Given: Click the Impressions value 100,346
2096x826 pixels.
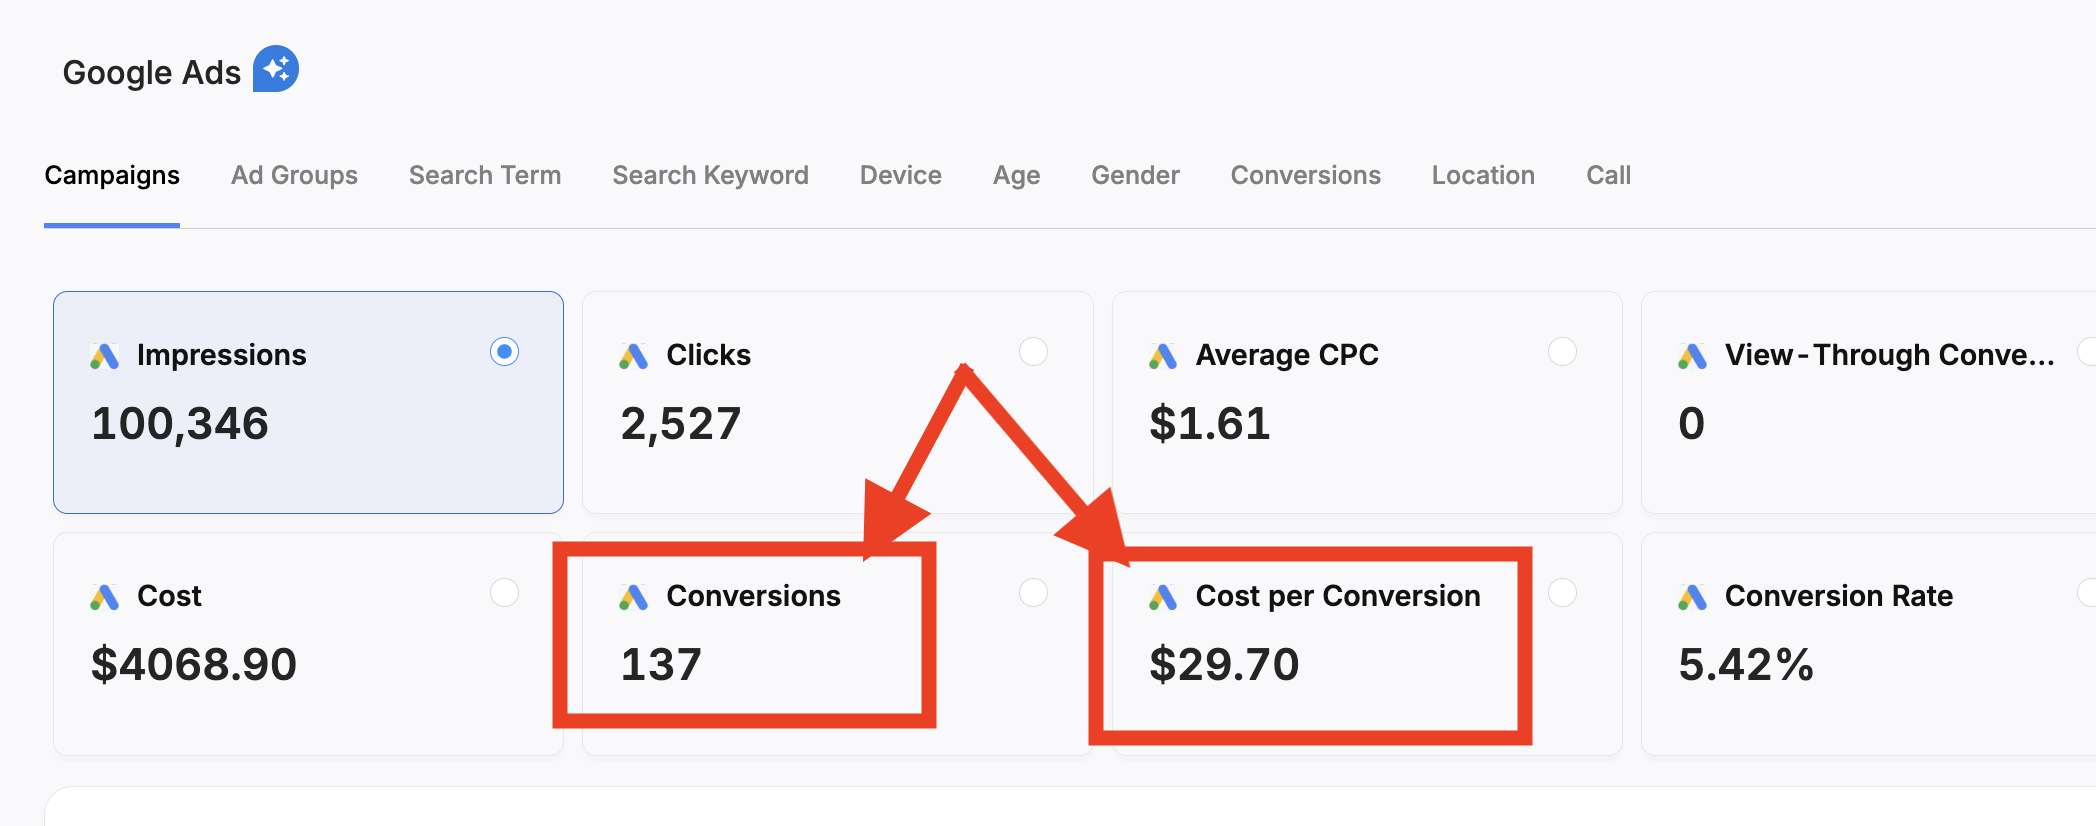Looking at the screenshot, I should tap(180, 424).
